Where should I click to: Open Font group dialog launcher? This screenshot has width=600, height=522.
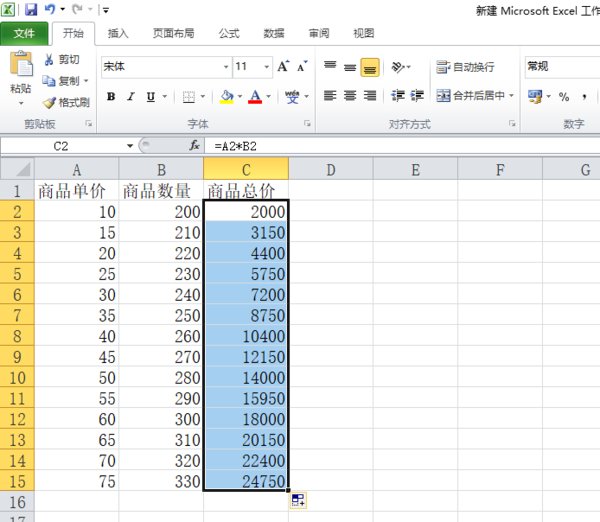click(307, 123)
